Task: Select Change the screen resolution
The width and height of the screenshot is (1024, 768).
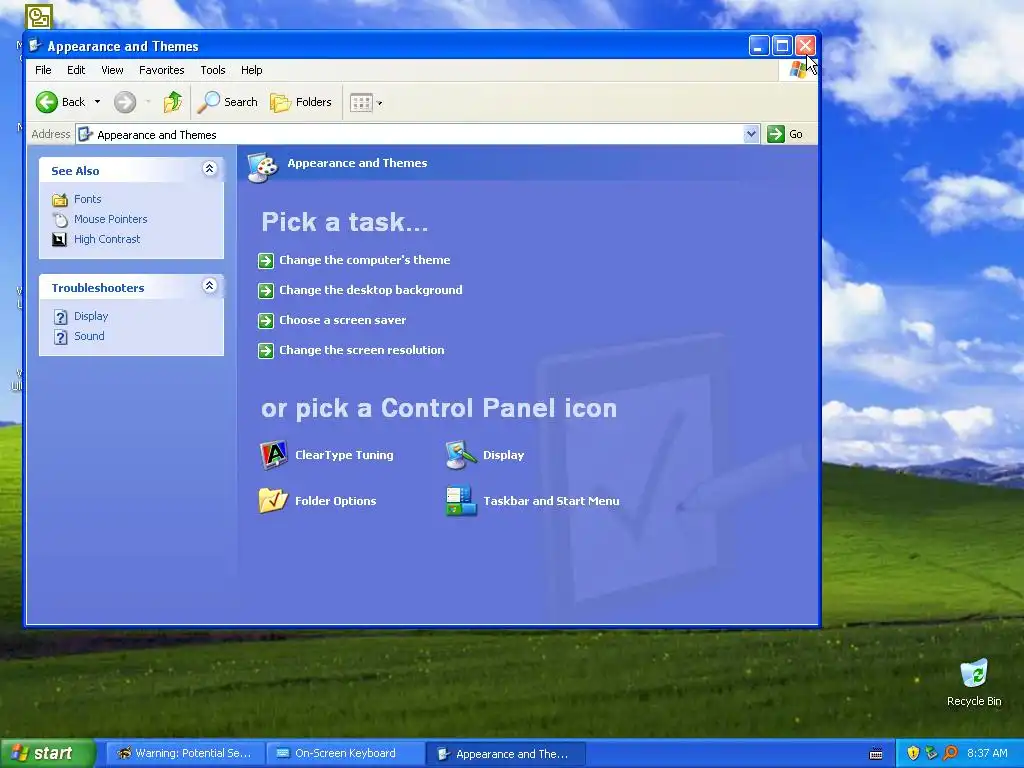Action: click(361, 350)
